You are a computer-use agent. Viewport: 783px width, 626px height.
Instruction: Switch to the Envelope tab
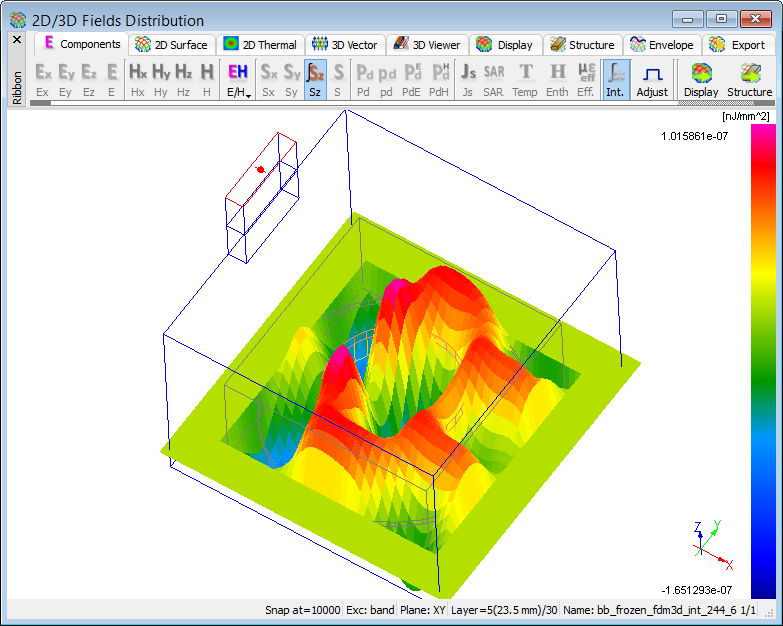click(661, 45)
